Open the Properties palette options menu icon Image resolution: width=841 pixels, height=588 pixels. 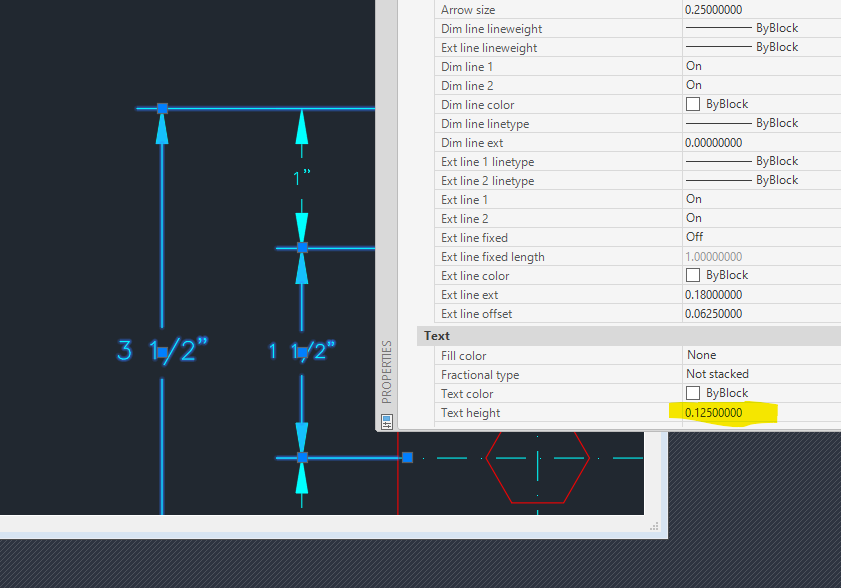[387, 422]
